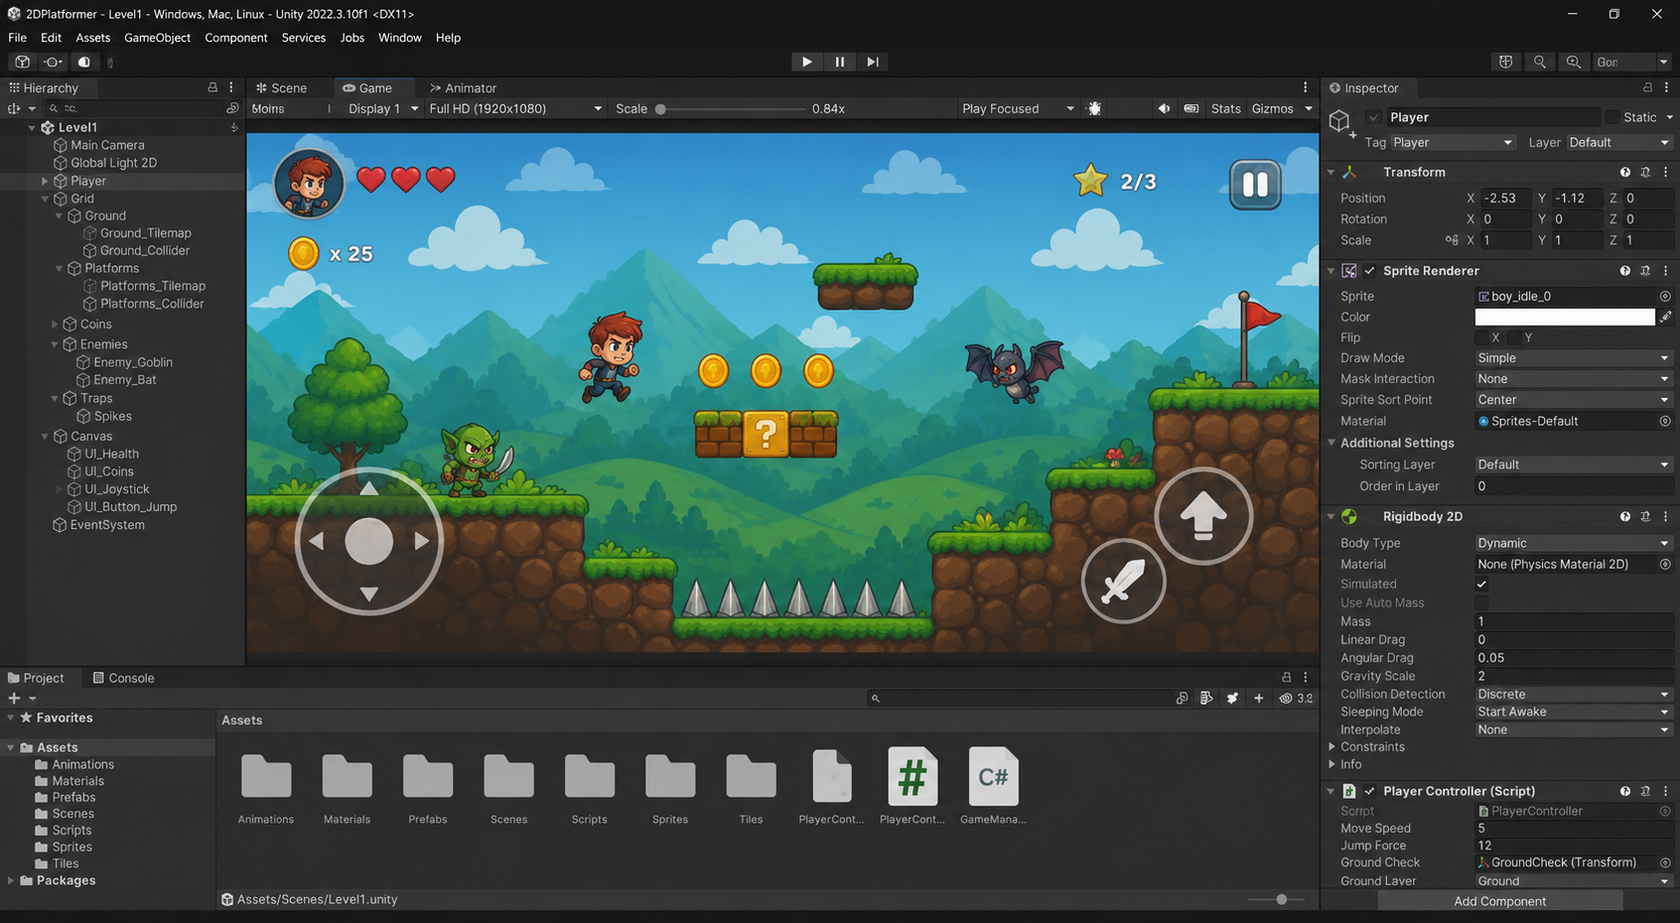The height and width of the screenshot is (923, 1680).
Task: Click the Pause button in the top toolbar
Action: pyautogui.click(x=839, y=62)
